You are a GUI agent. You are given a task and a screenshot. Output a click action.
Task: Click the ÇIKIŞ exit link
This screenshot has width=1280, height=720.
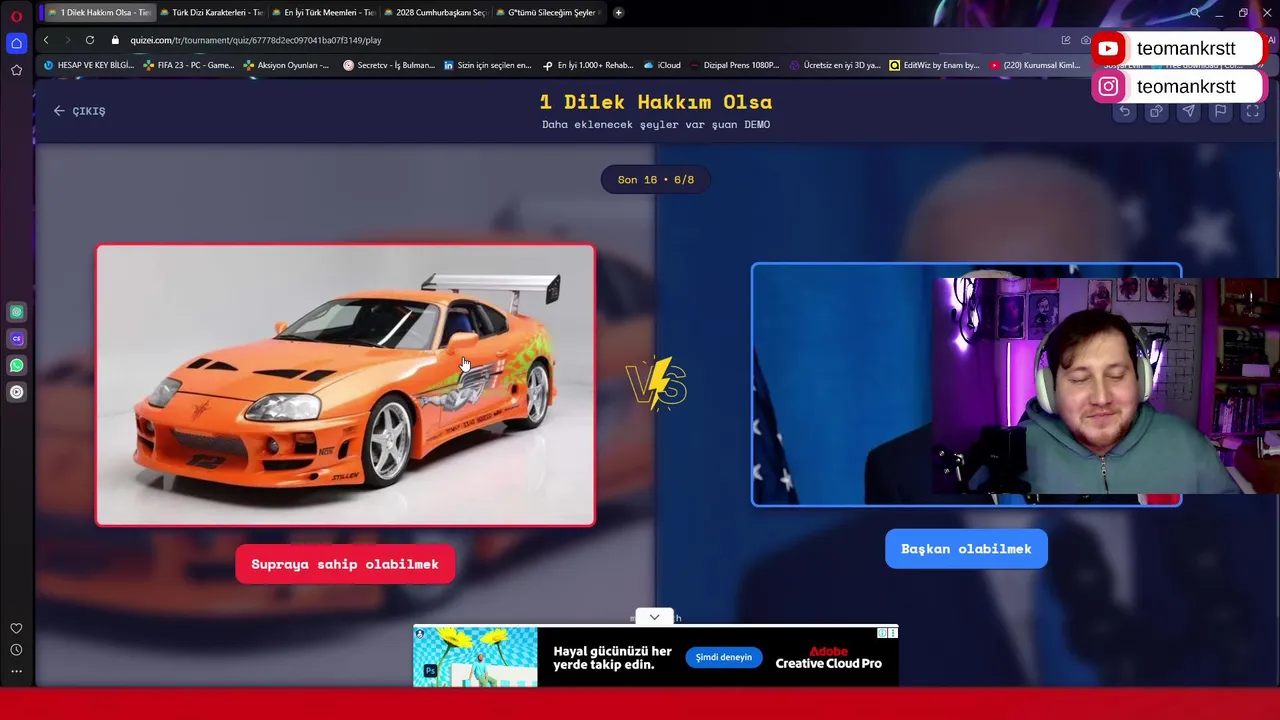(79, 111)
